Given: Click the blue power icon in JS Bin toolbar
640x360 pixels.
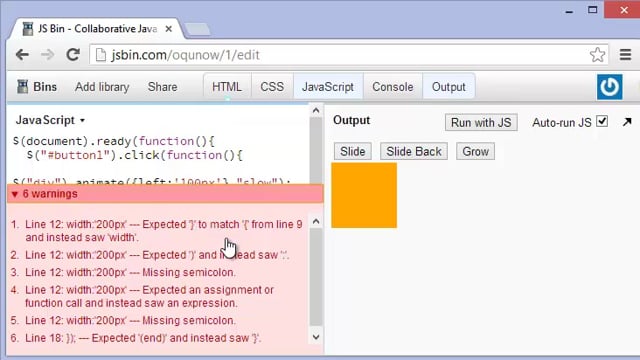Looking at the screenshot, I should point(609,87).
